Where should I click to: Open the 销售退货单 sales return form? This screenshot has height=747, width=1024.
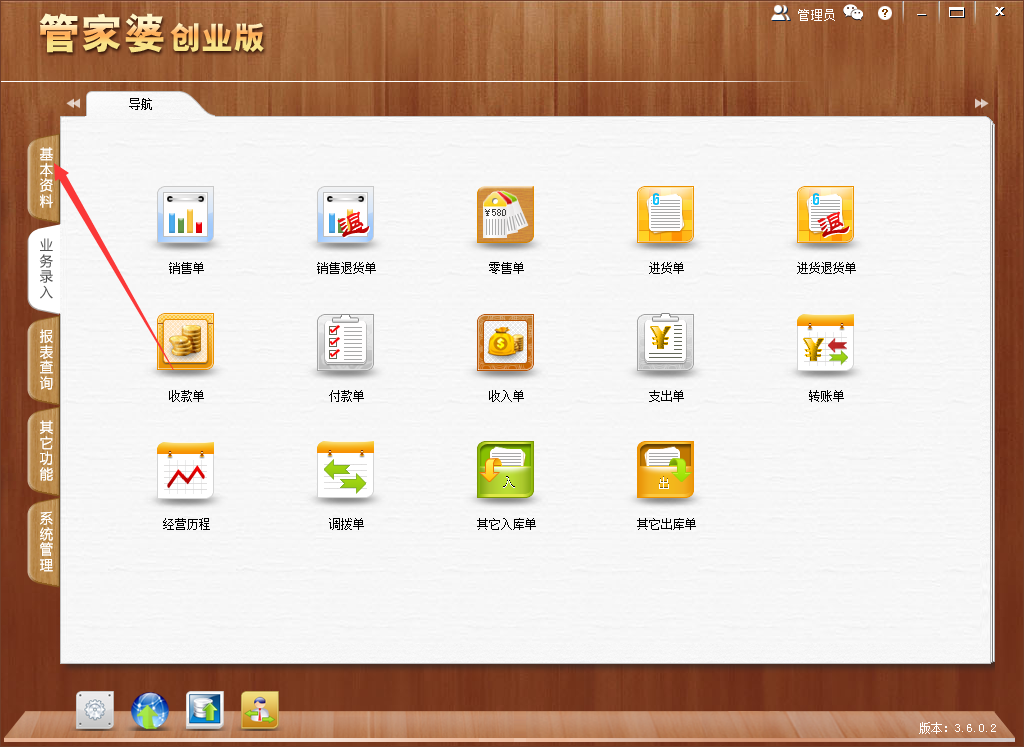(345, 215)
